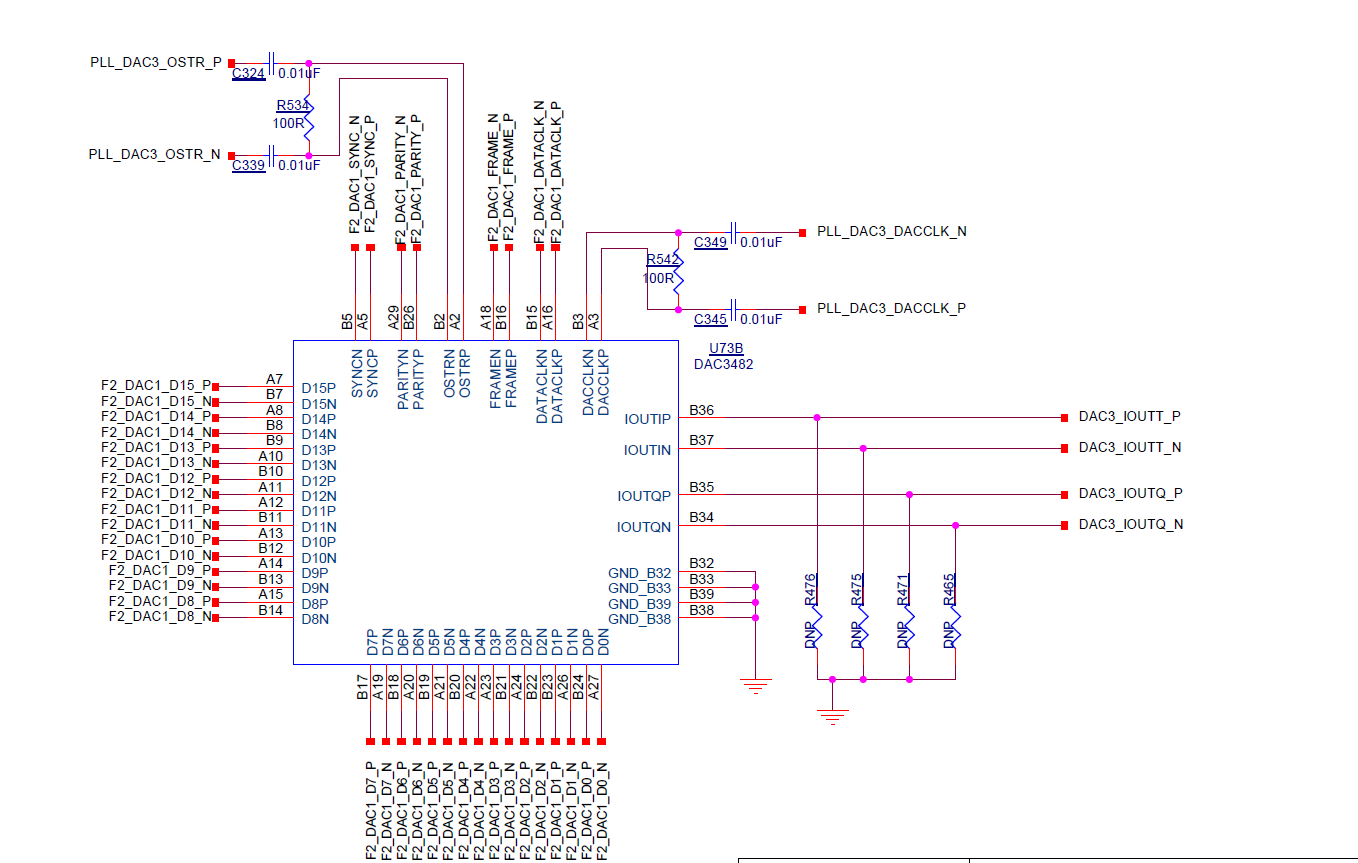Select the IOUTQP pin name inside the chip

click(x=645, y=496)
